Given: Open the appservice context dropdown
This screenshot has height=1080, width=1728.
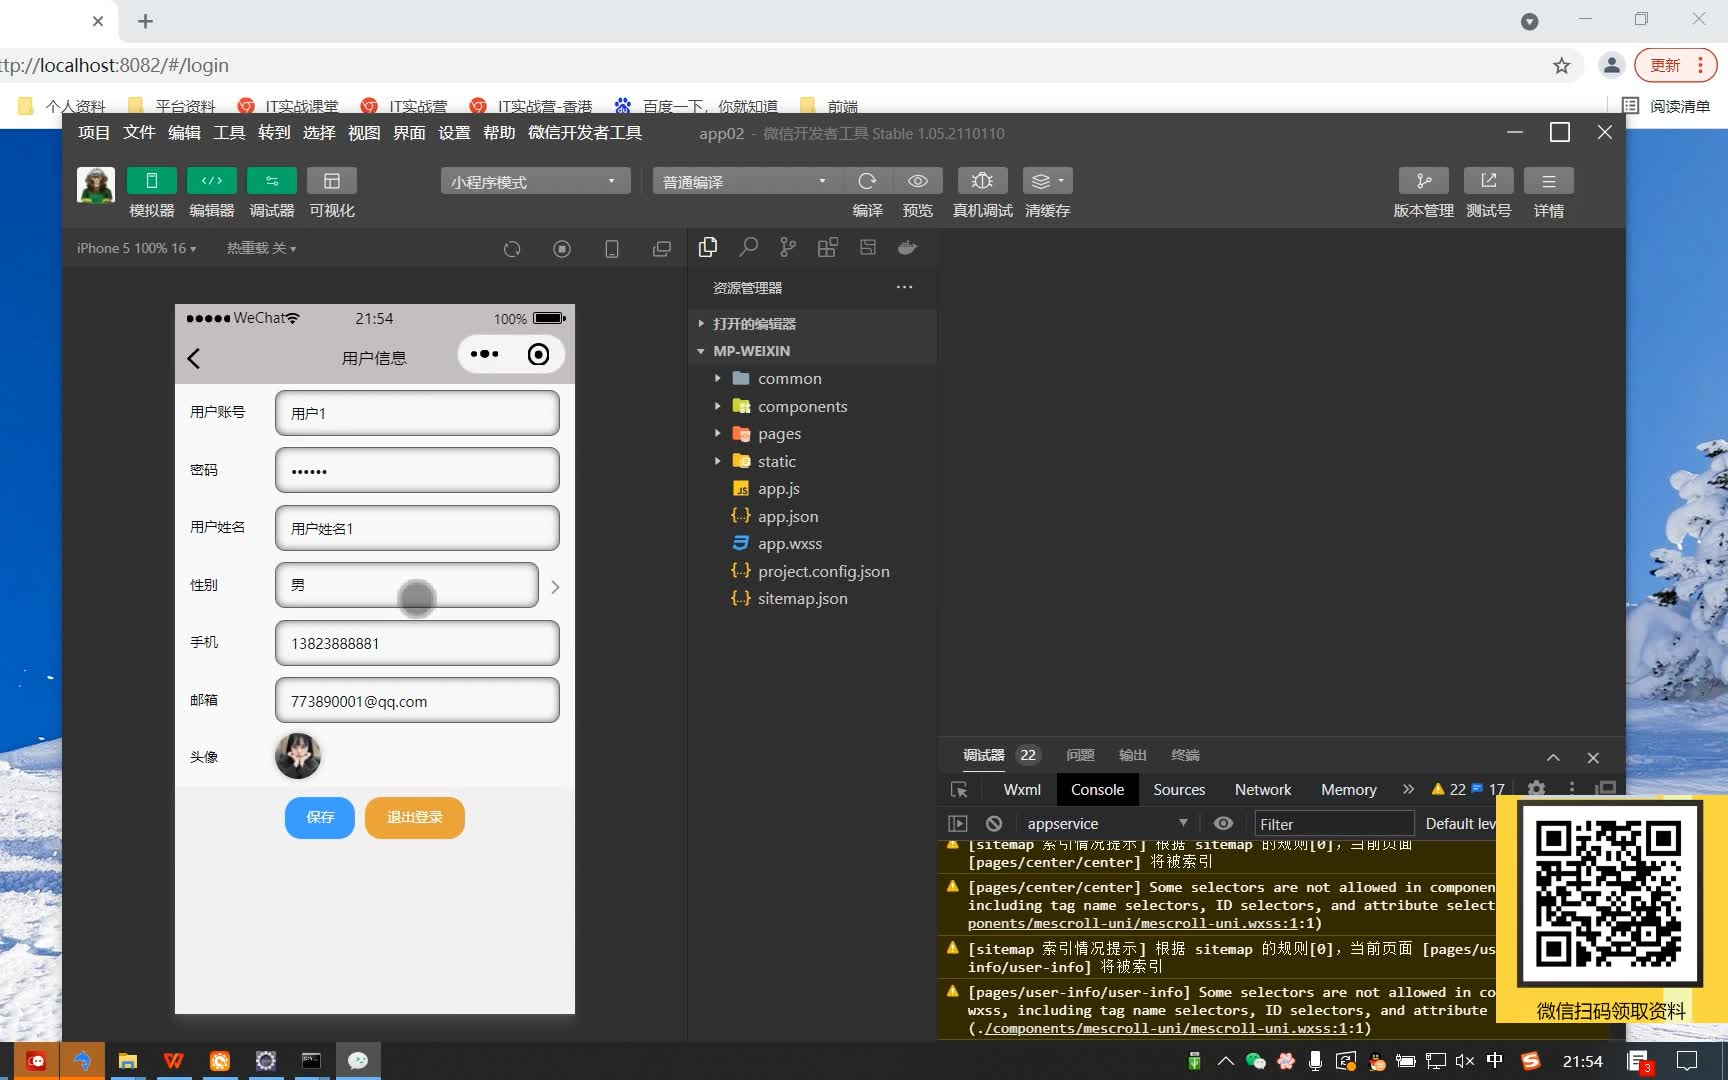Looking at the screenshot, I should tap(1105, 823).
